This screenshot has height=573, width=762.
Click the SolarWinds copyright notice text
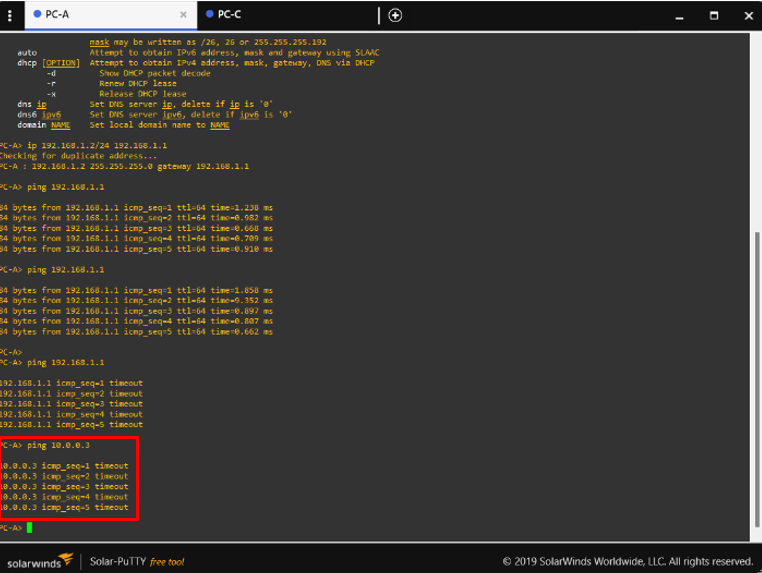(x=627, y=561)
